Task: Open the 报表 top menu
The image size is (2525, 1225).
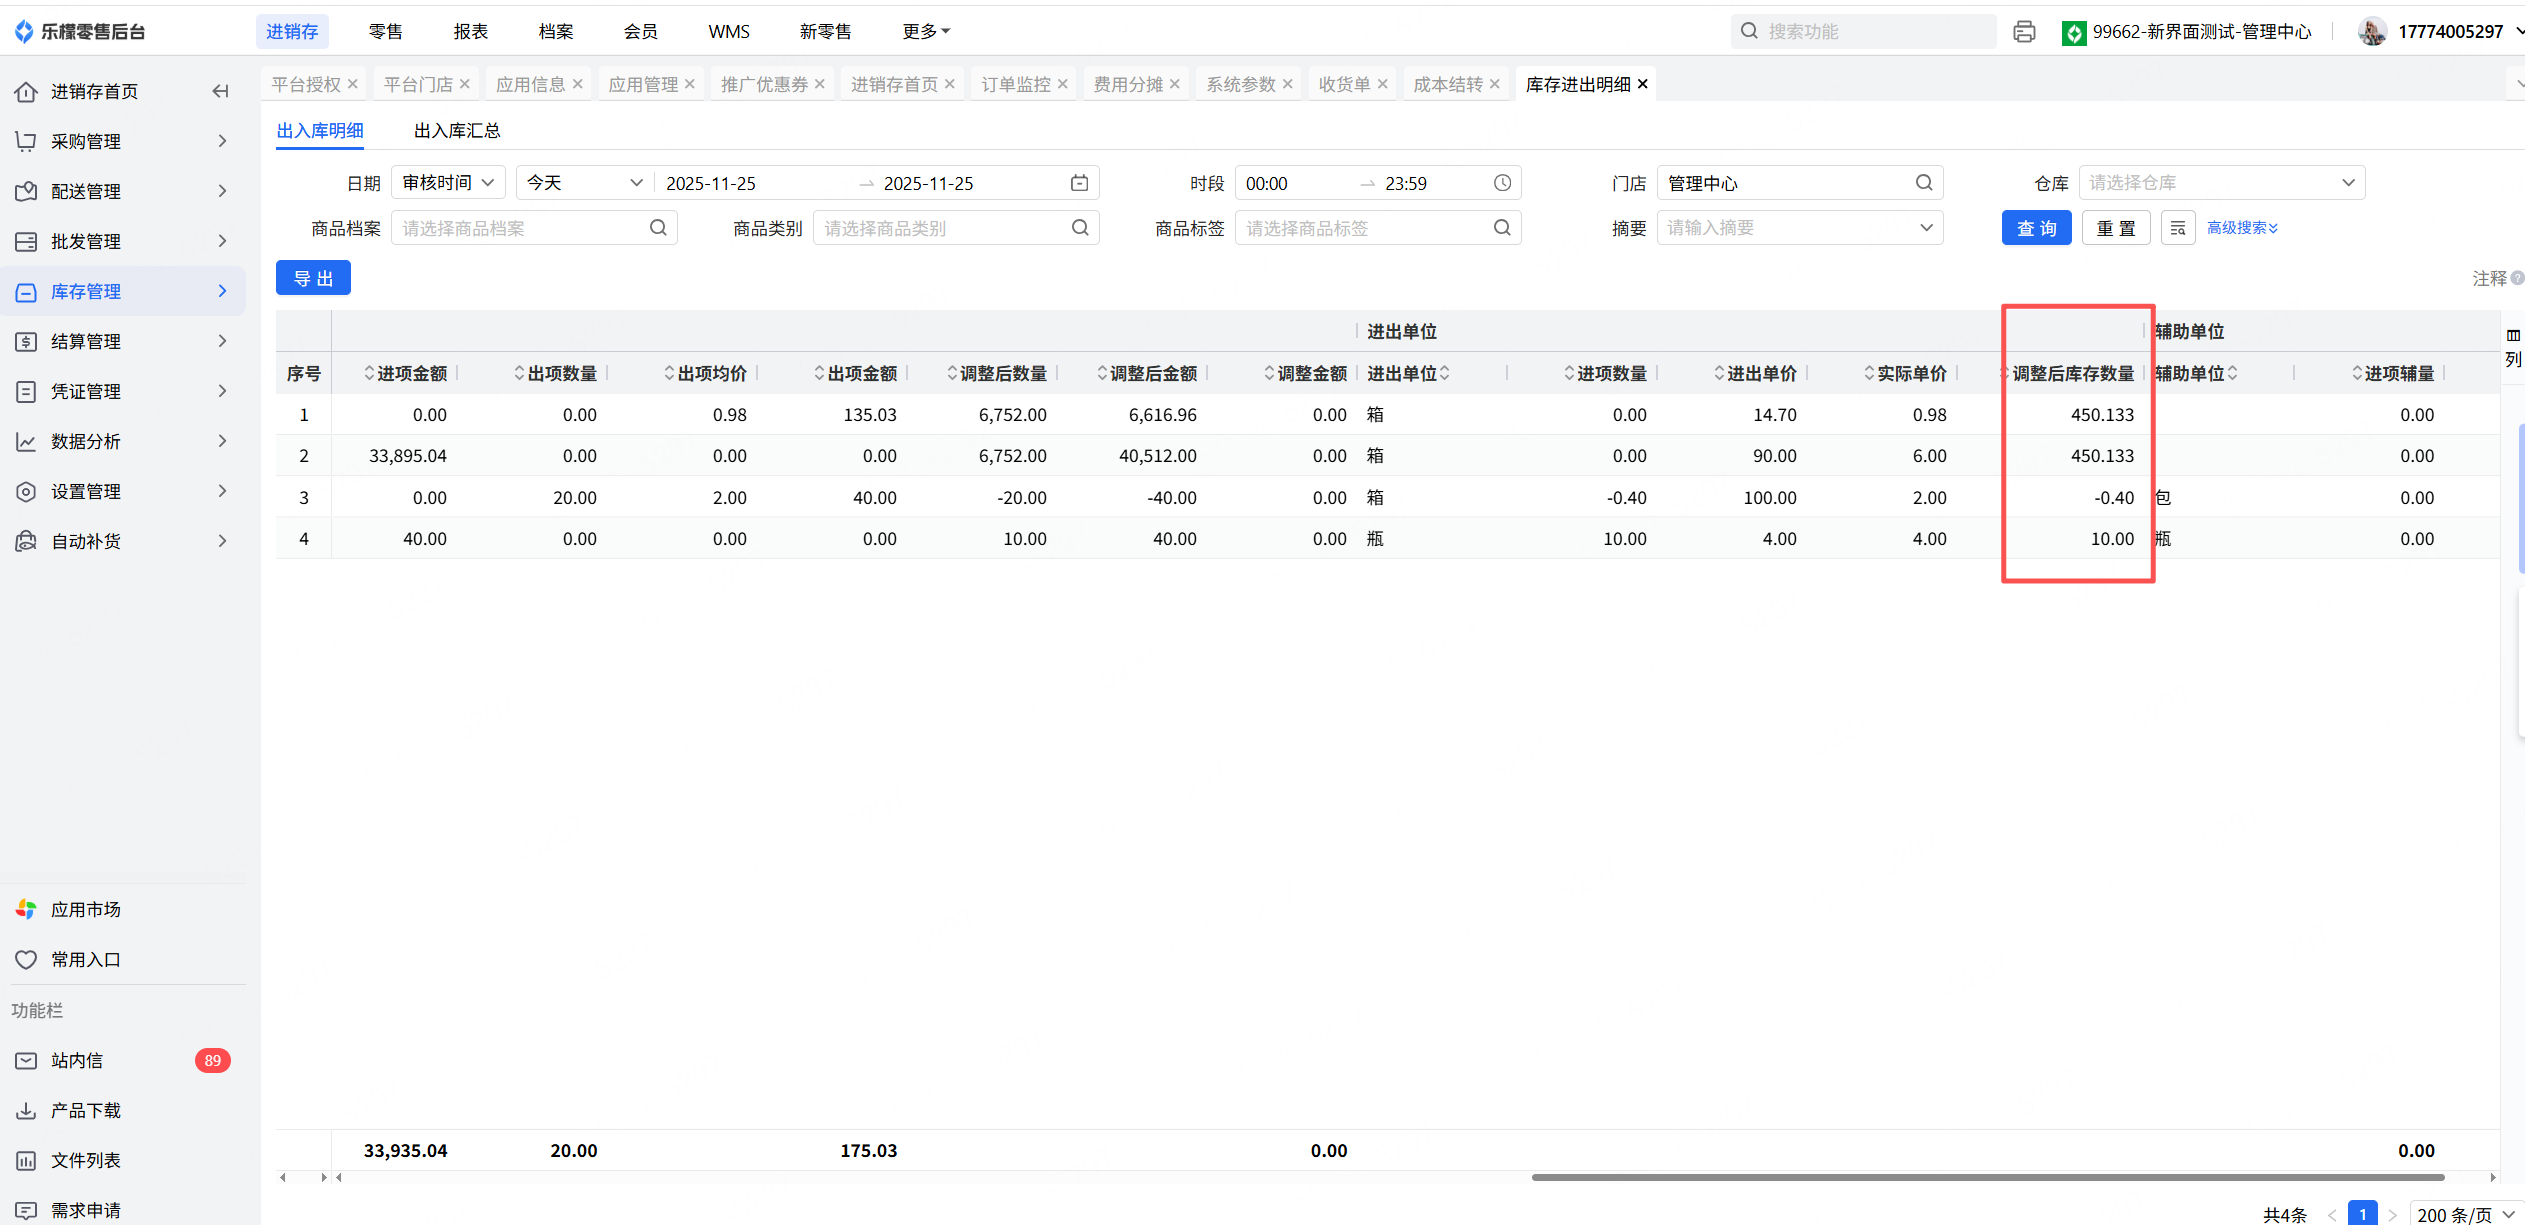Action: point(470,32)
